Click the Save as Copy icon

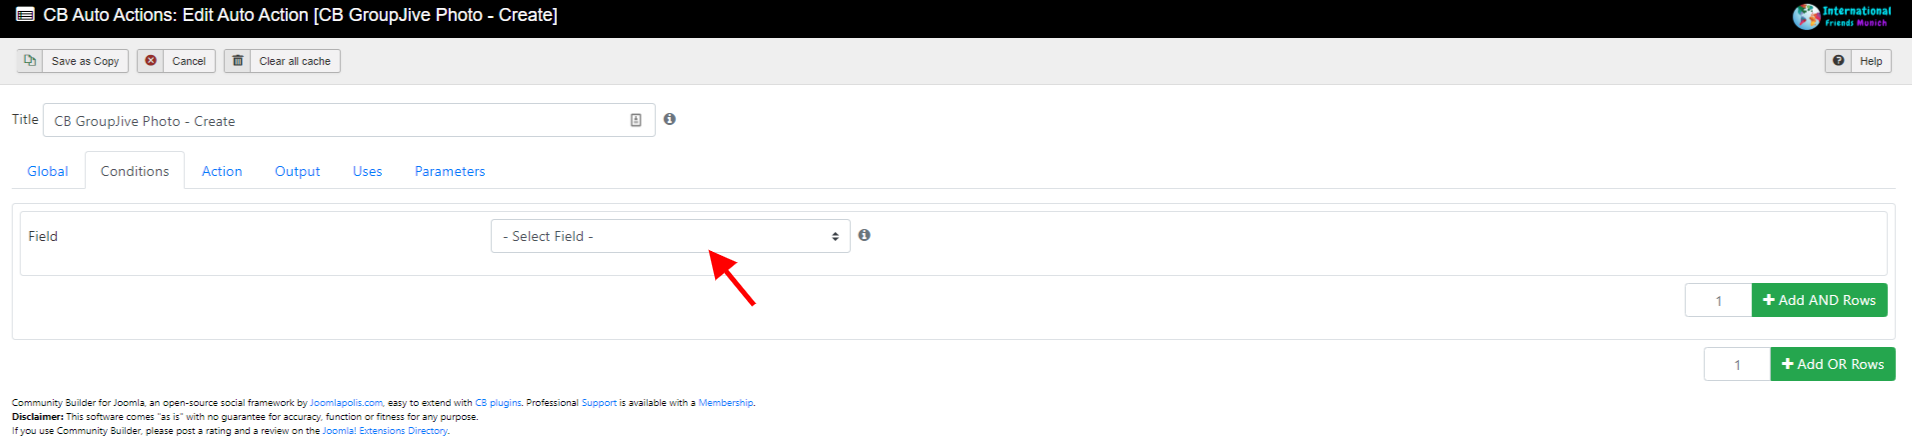pos(30,61)
